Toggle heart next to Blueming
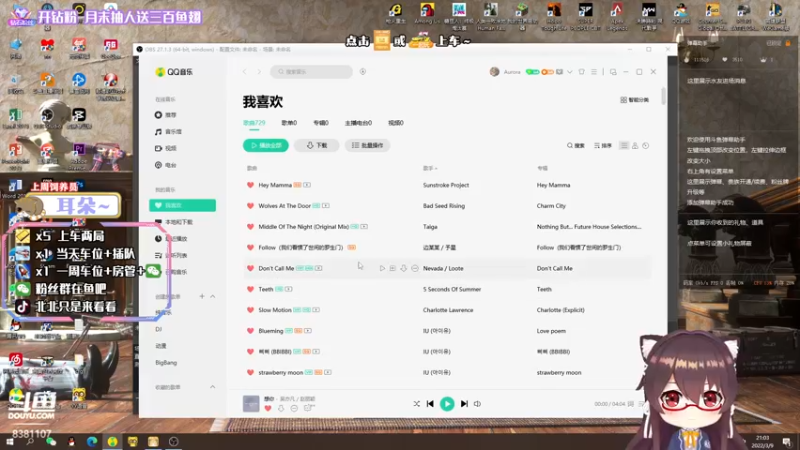This screenshot has width=800, height=450. 251,331
